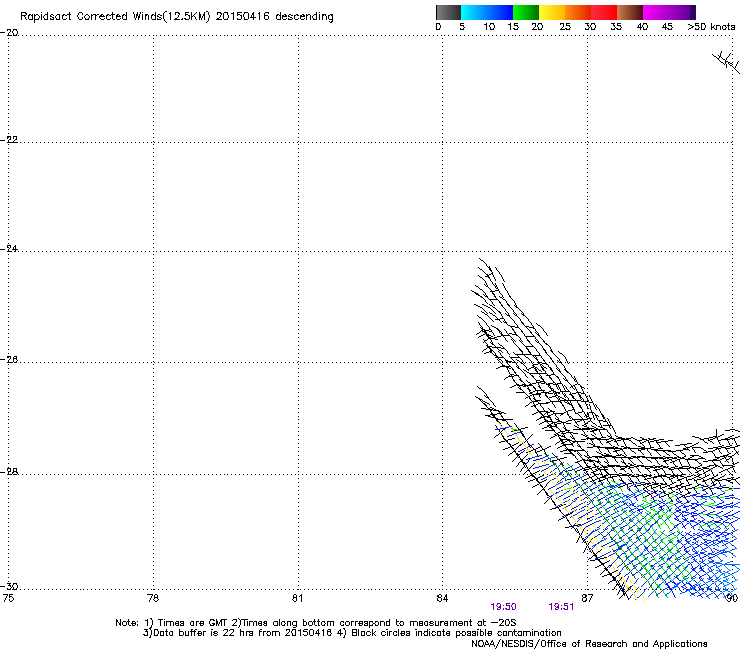The image size is (740, 650).
Task: Pick the red 30-35 knots color segment
Action: (604, 12)
